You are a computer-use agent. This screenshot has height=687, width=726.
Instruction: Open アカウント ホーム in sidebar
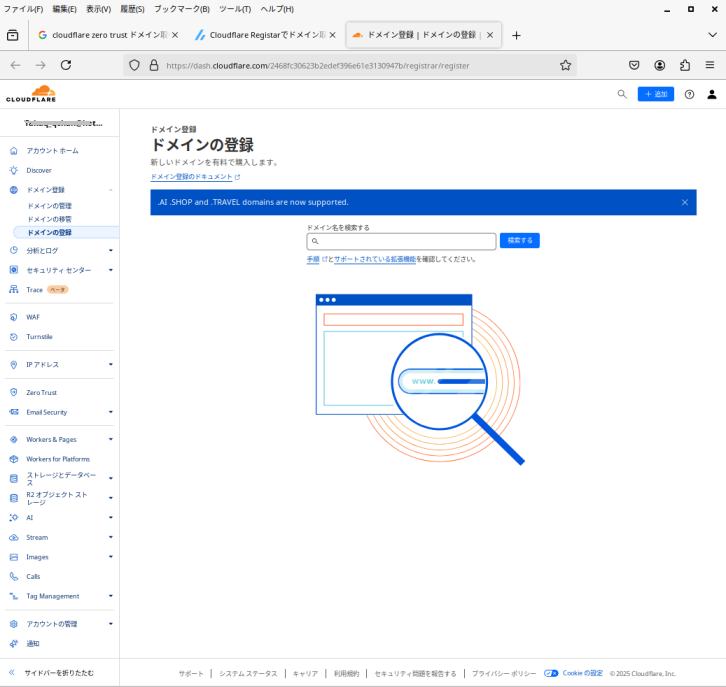click(x=52, y=151)
